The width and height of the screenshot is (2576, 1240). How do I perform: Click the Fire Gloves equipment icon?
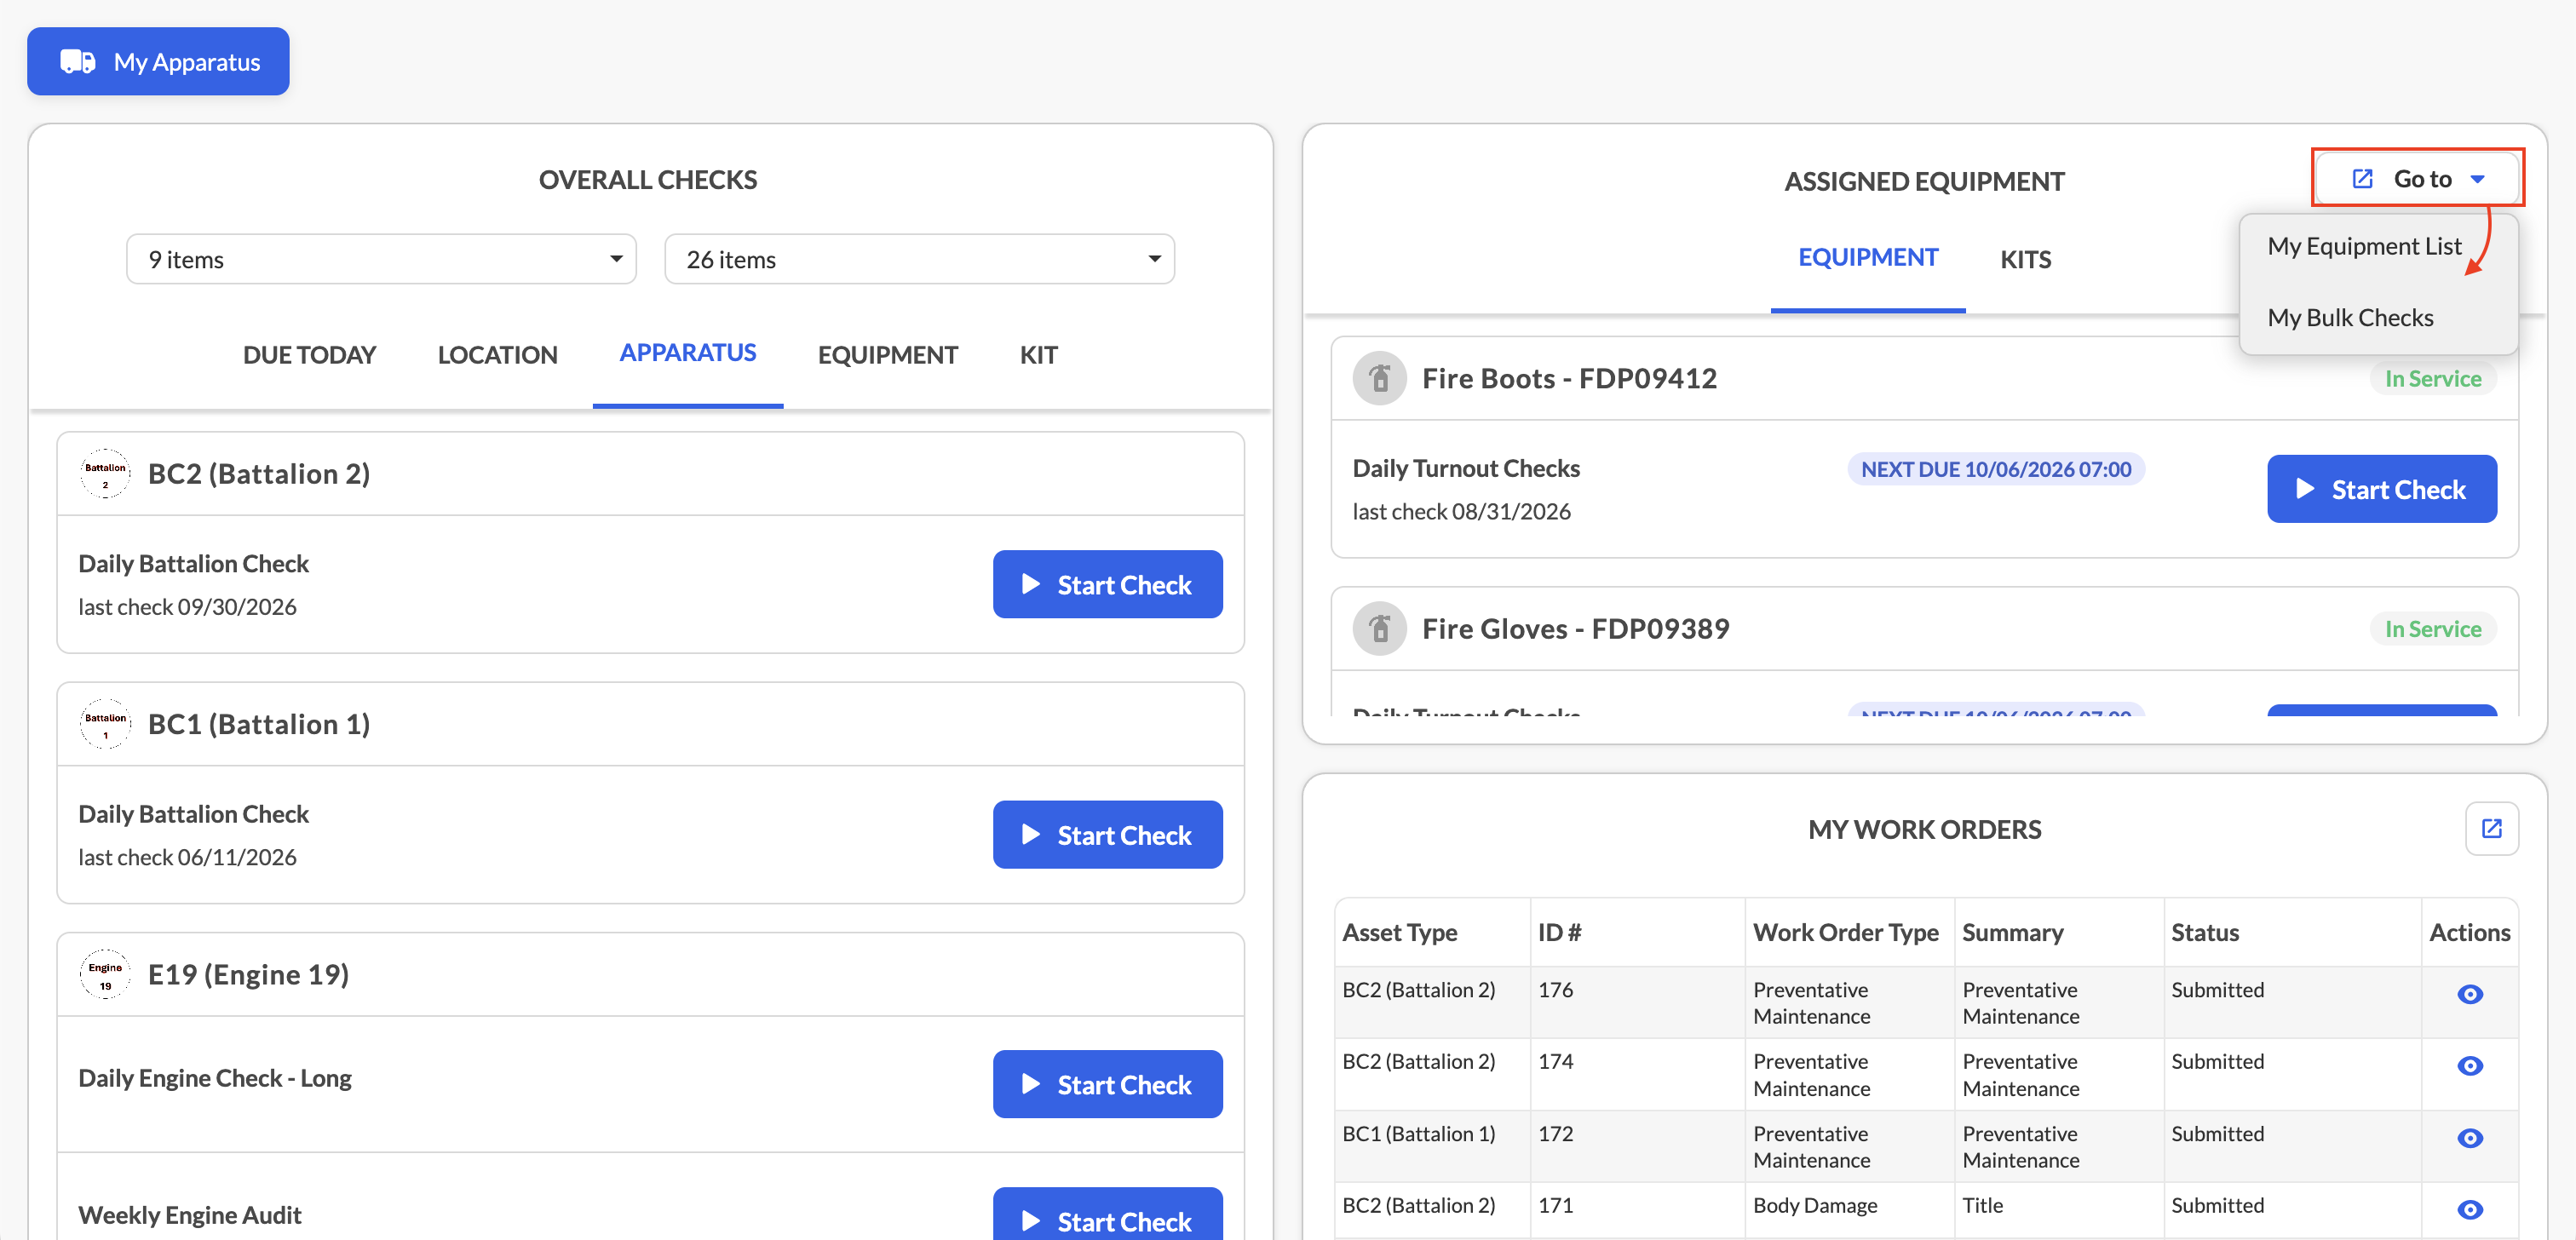(1379, 629)
